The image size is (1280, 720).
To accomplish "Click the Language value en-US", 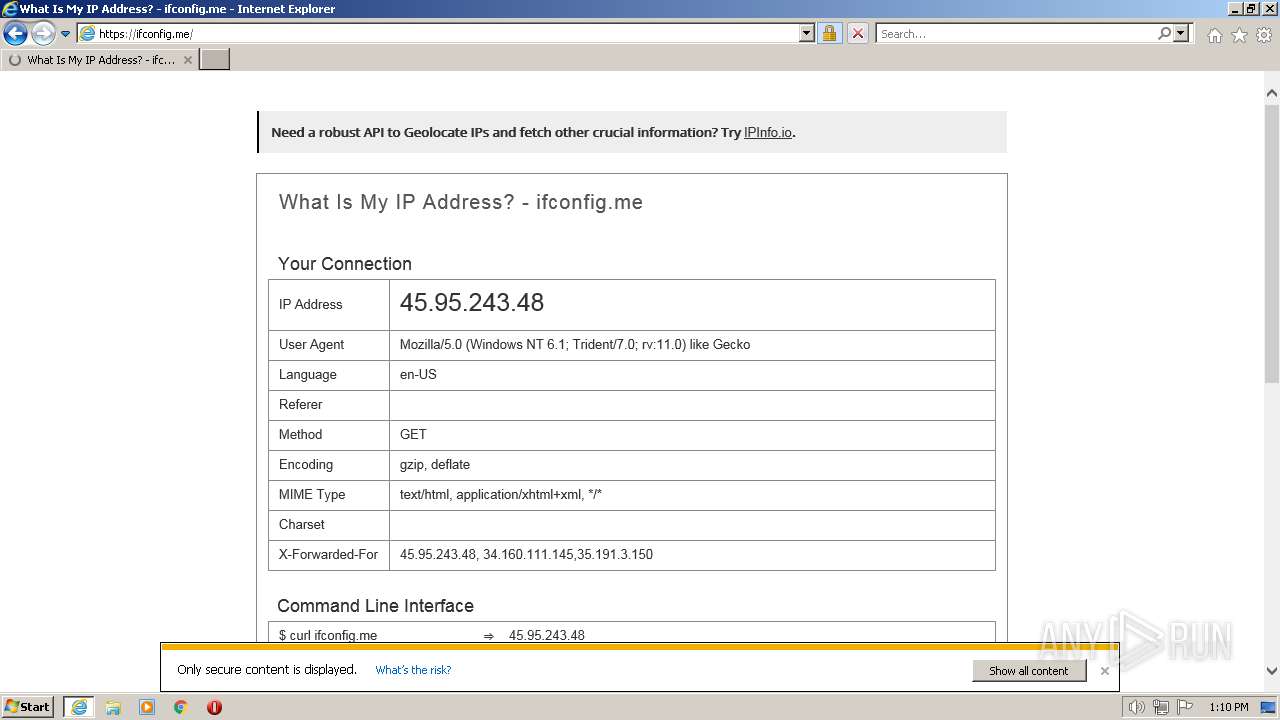I will (x=418, y=375).
